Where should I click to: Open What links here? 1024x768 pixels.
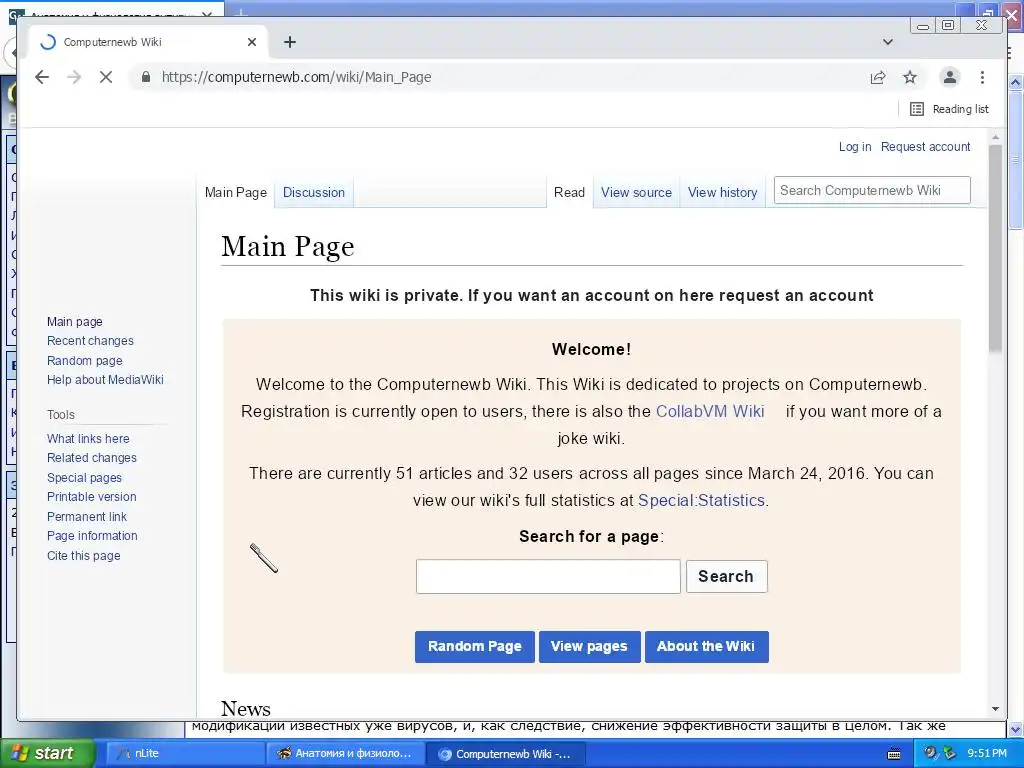click(x=88, y=439)
